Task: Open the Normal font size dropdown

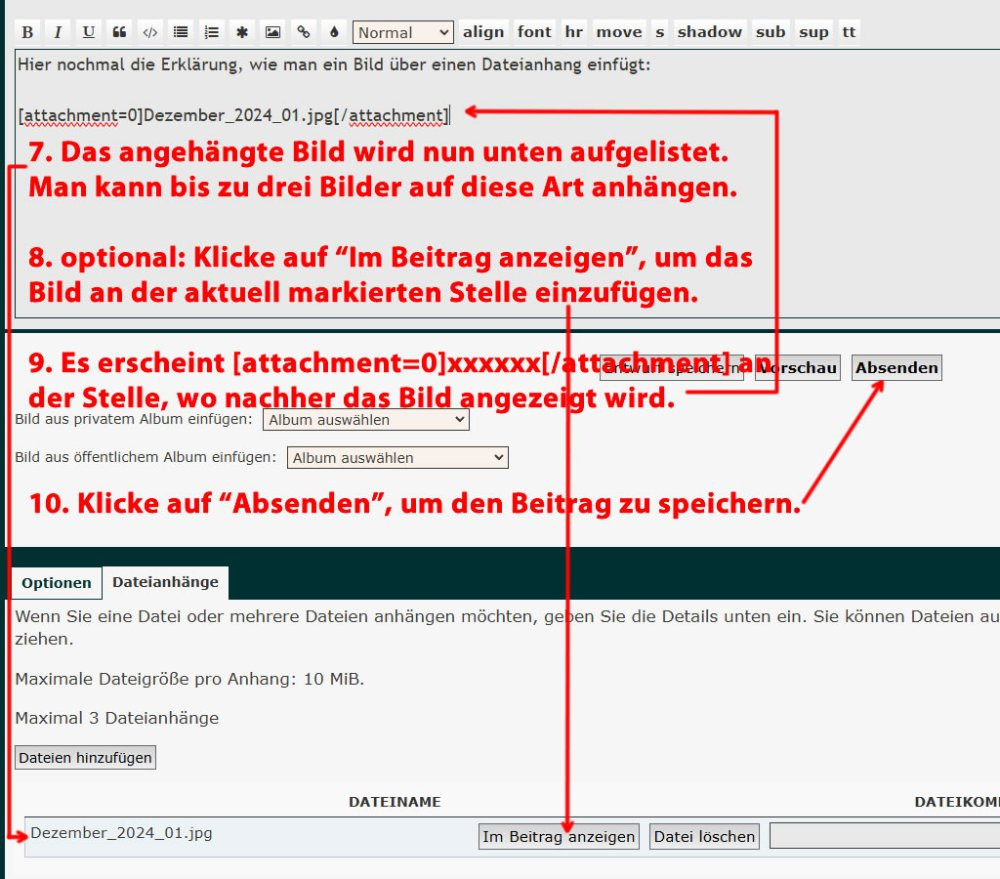Action: tap(403, 32)
